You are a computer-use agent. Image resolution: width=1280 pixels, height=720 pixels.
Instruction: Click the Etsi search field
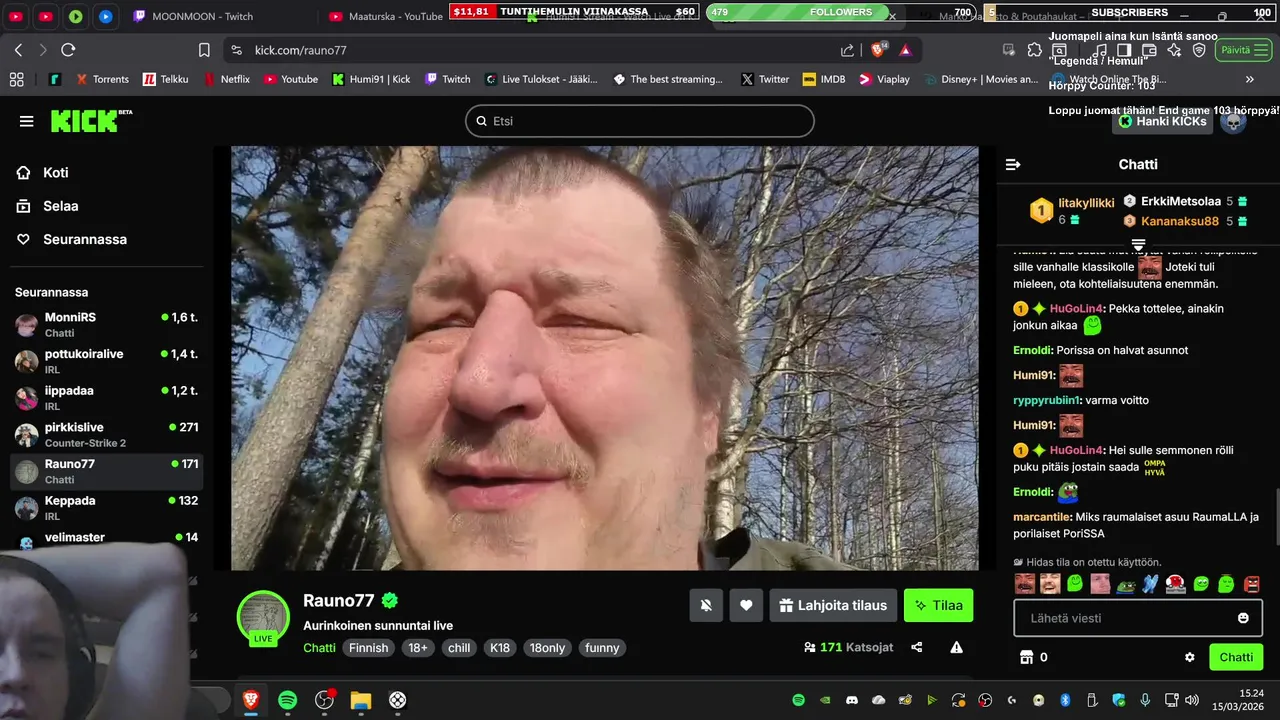pos(640,121)
